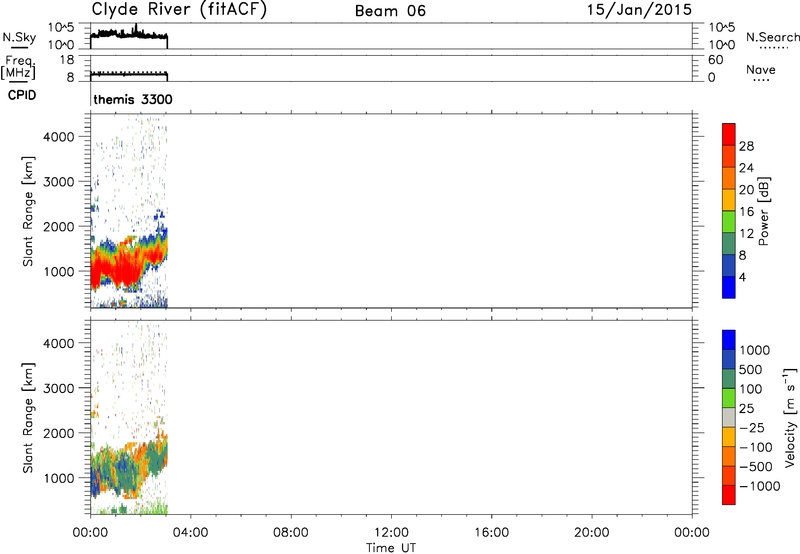Click the 'Beam 06' header label

click(x=390, y=11)
